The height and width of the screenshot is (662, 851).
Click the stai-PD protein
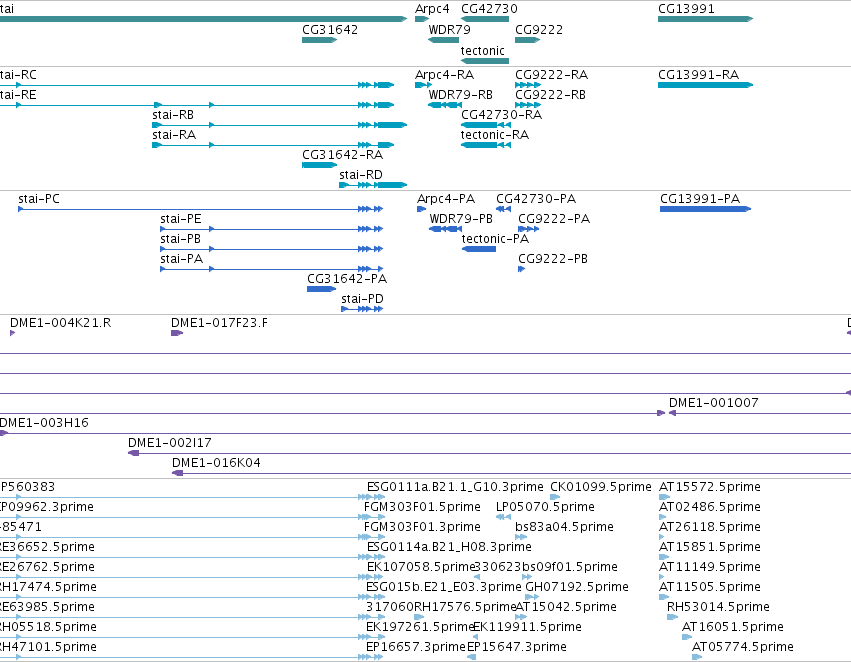pos(362,309)
